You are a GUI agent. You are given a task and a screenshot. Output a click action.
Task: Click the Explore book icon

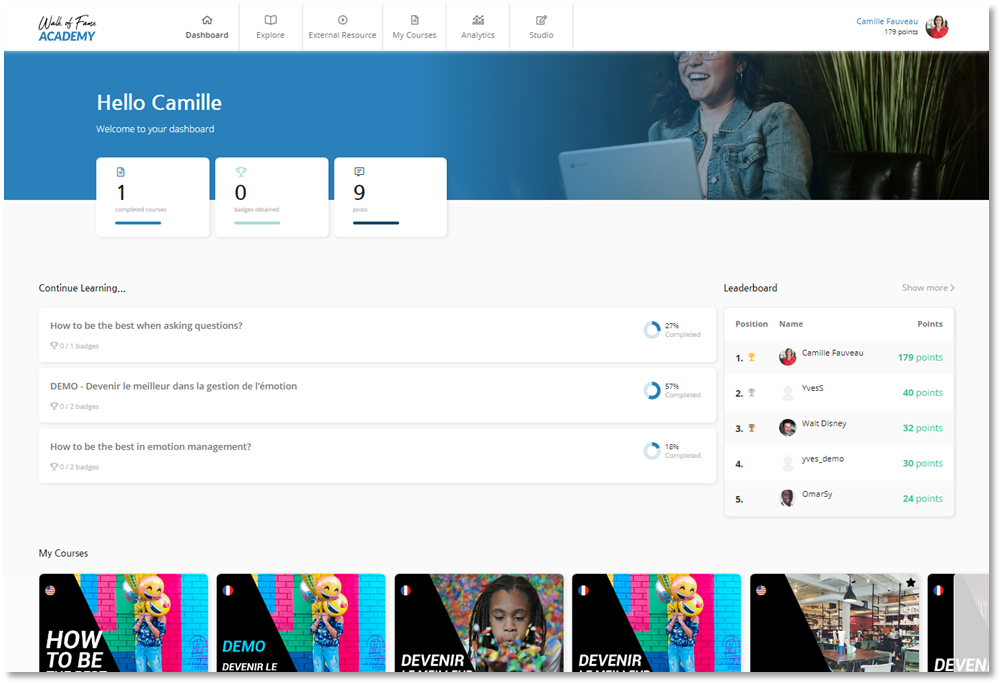[x=270, y=20]
